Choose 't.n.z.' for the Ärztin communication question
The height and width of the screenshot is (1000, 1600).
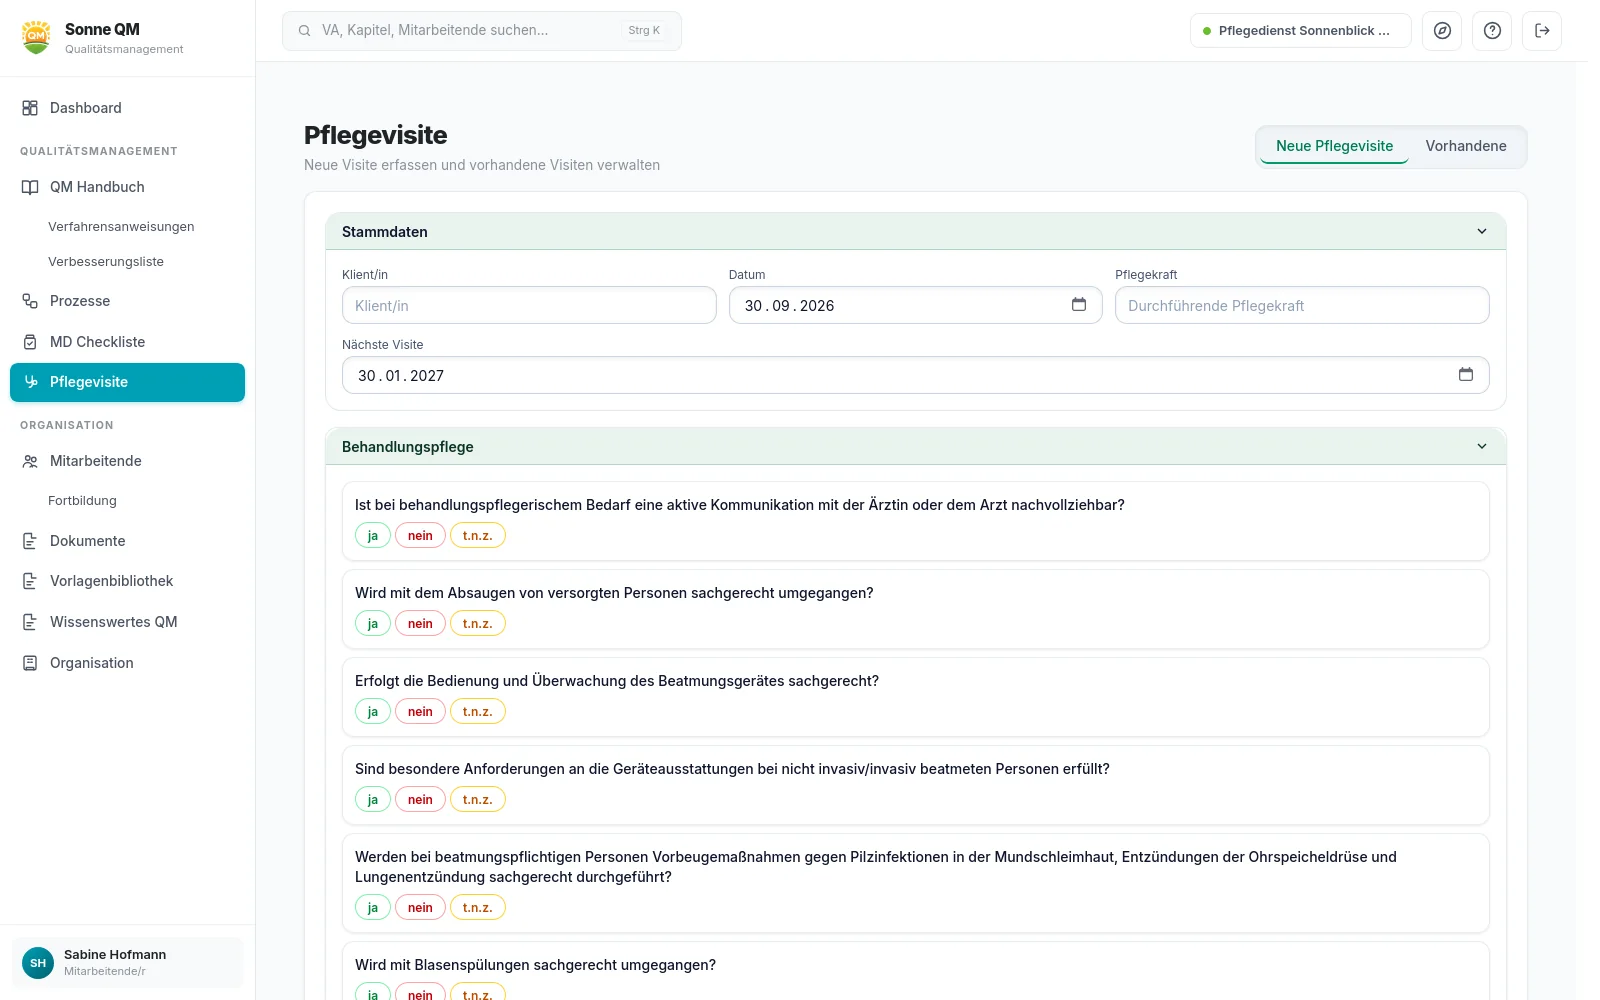click(x=478, y=536)
